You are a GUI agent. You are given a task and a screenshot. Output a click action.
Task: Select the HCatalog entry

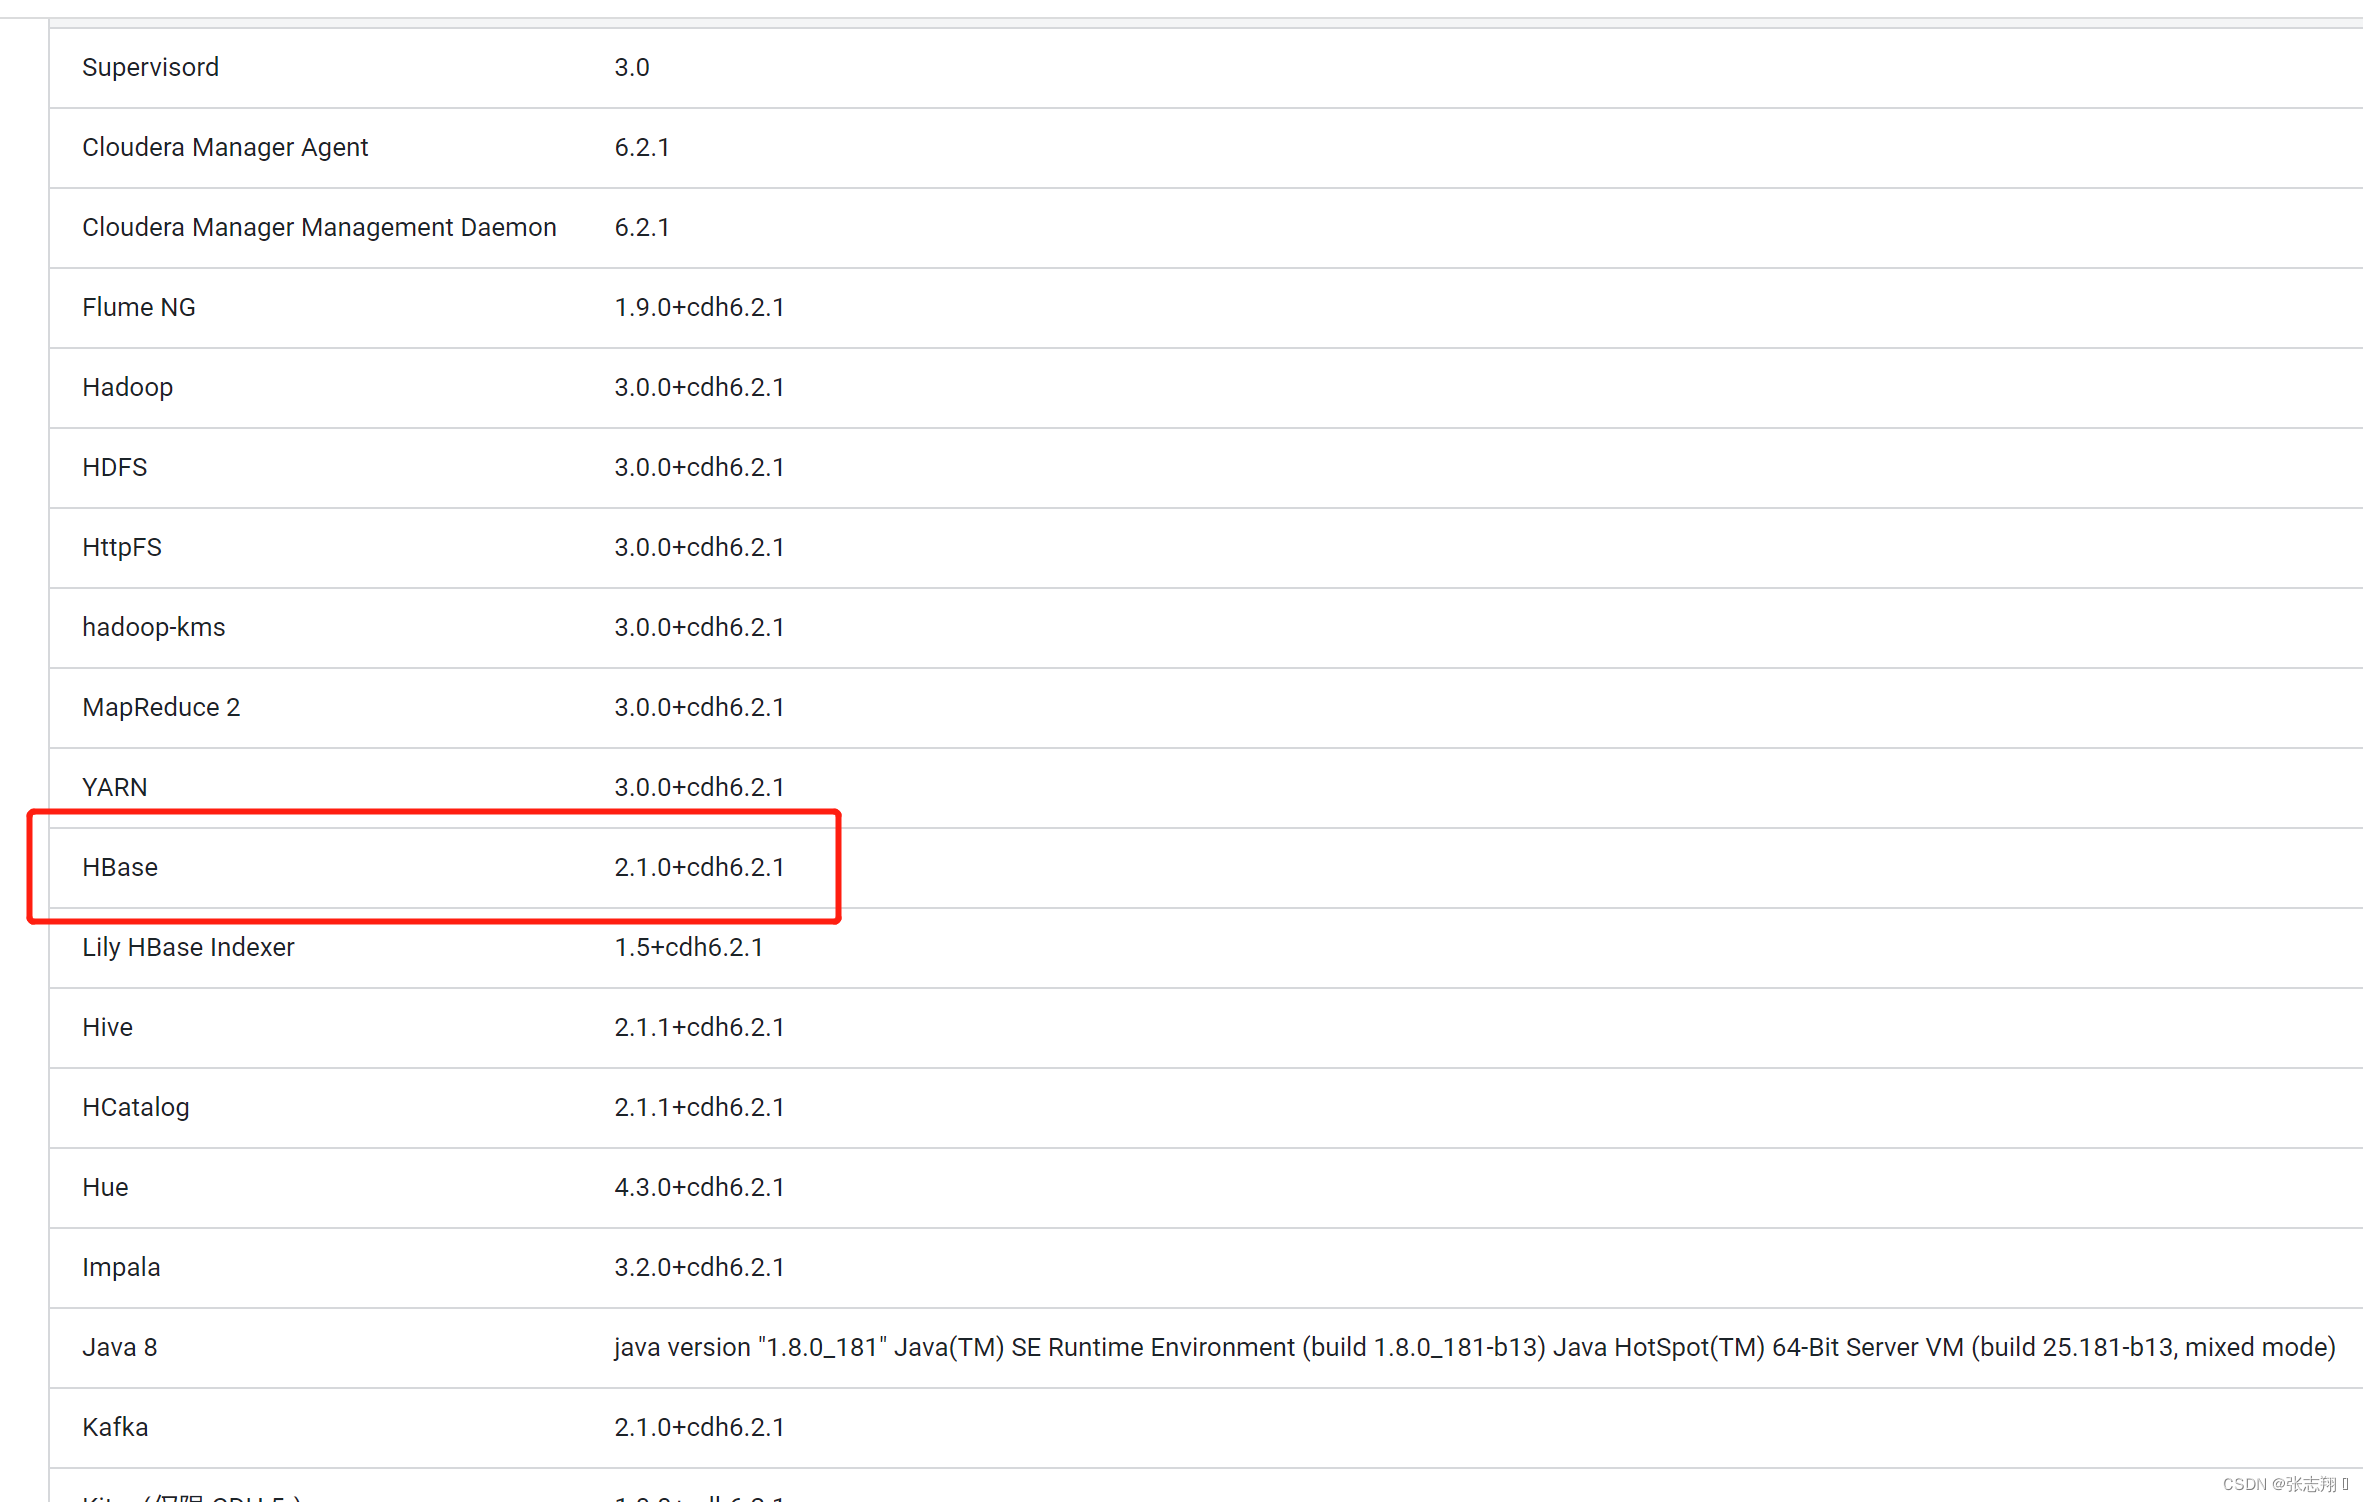[135, 1107]
